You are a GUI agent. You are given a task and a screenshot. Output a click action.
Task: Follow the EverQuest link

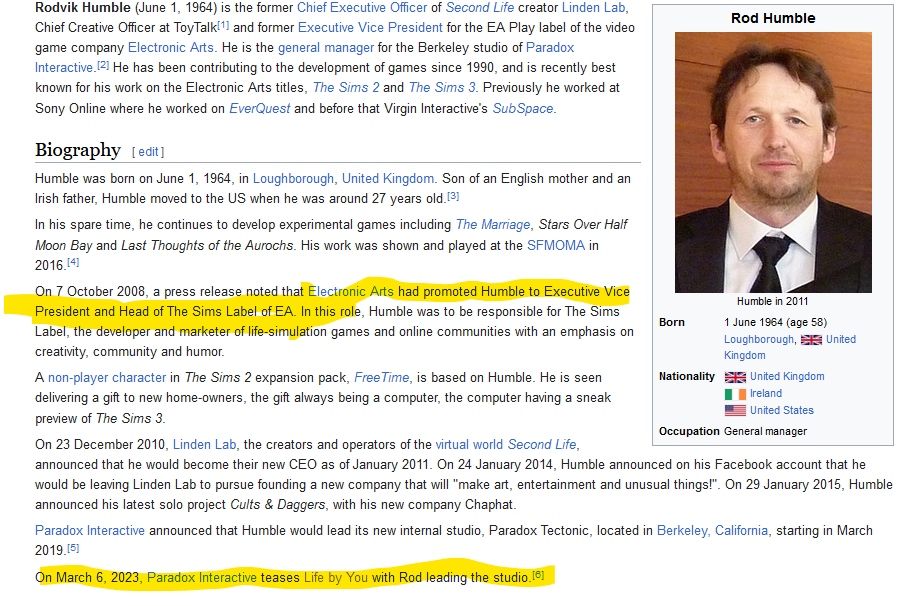coord(260,108)
